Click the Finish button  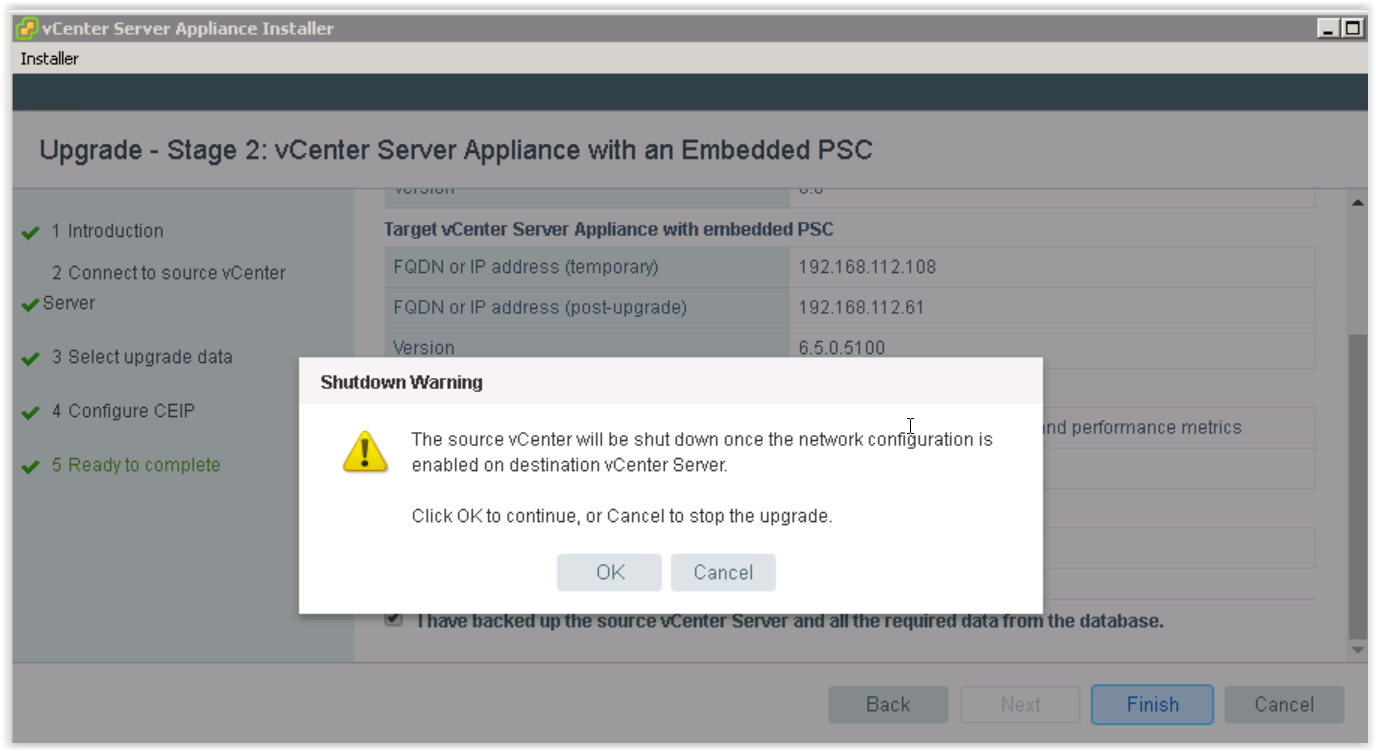[x=1152, y=704]
